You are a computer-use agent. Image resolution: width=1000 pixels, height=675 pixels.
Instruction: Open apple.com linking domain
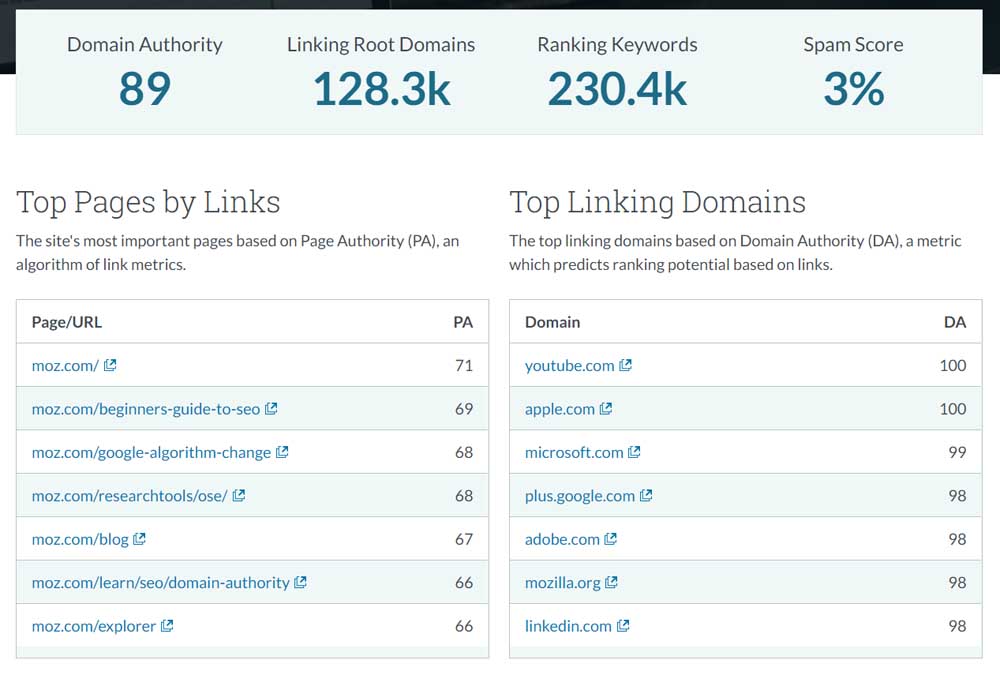[559, 409]
